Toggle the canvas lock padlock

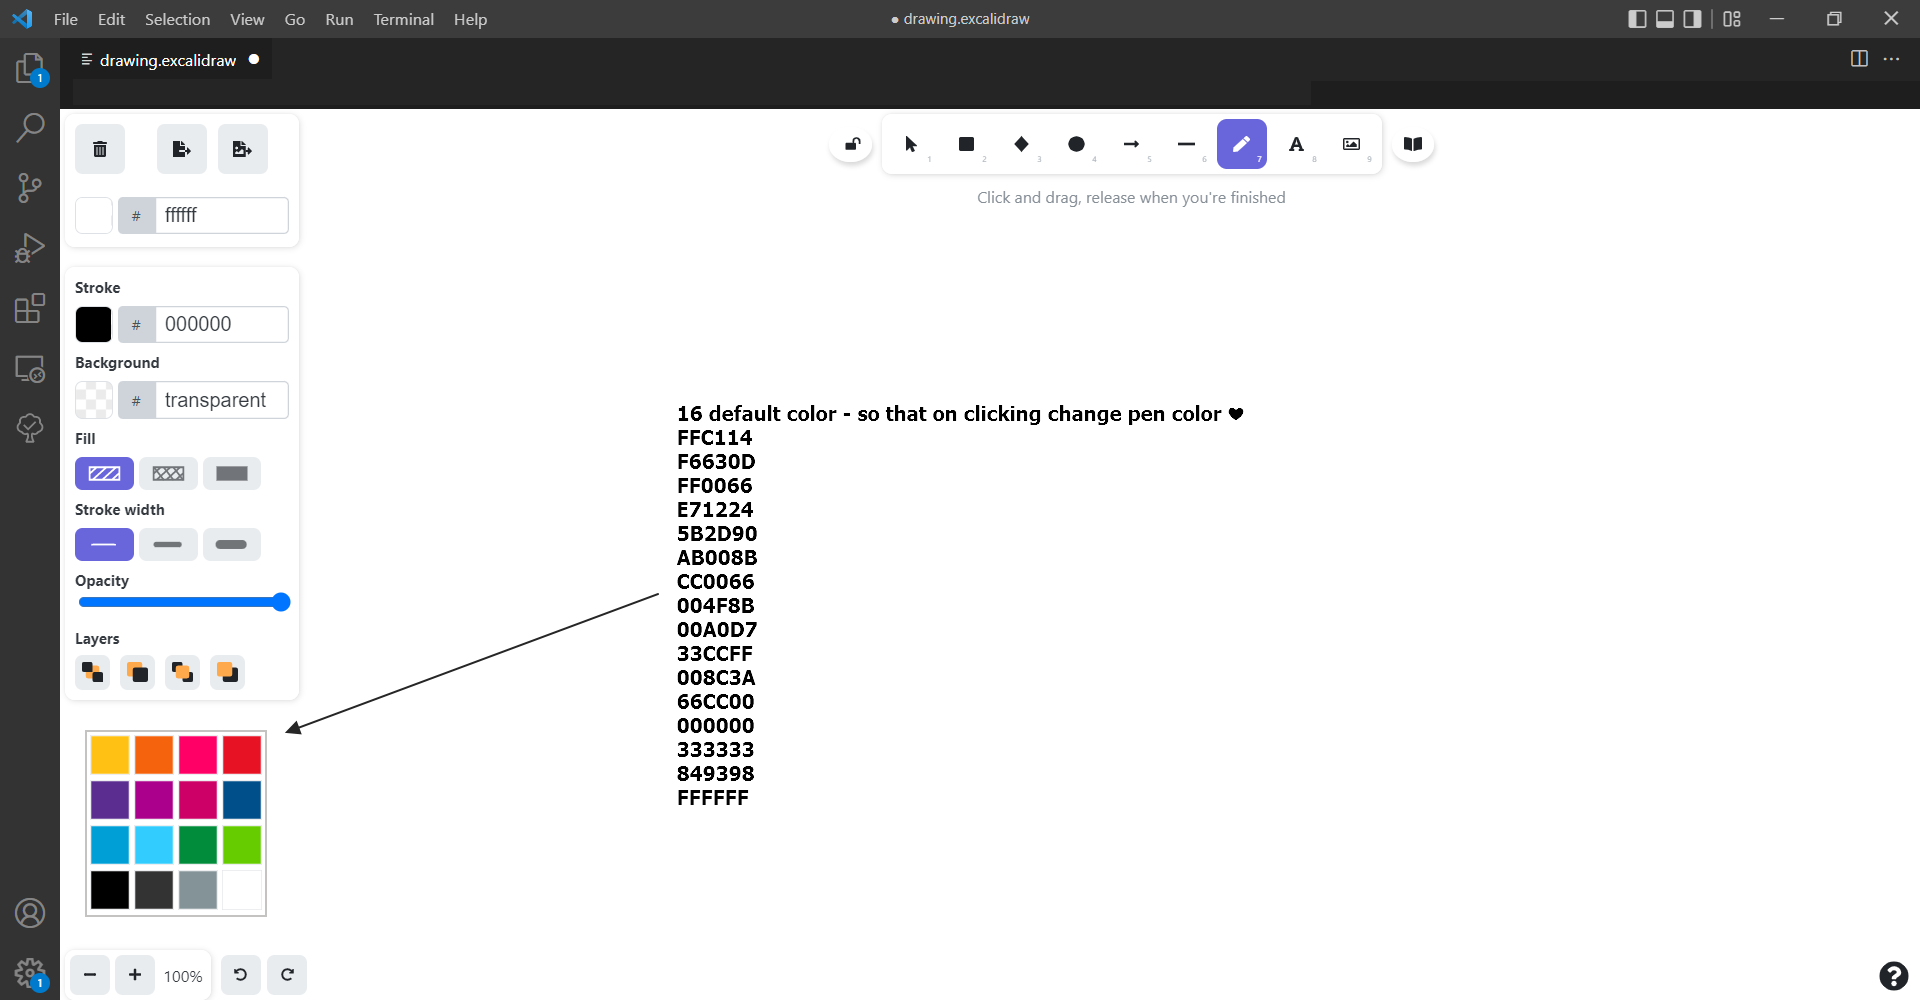click(x=851, y=143)
